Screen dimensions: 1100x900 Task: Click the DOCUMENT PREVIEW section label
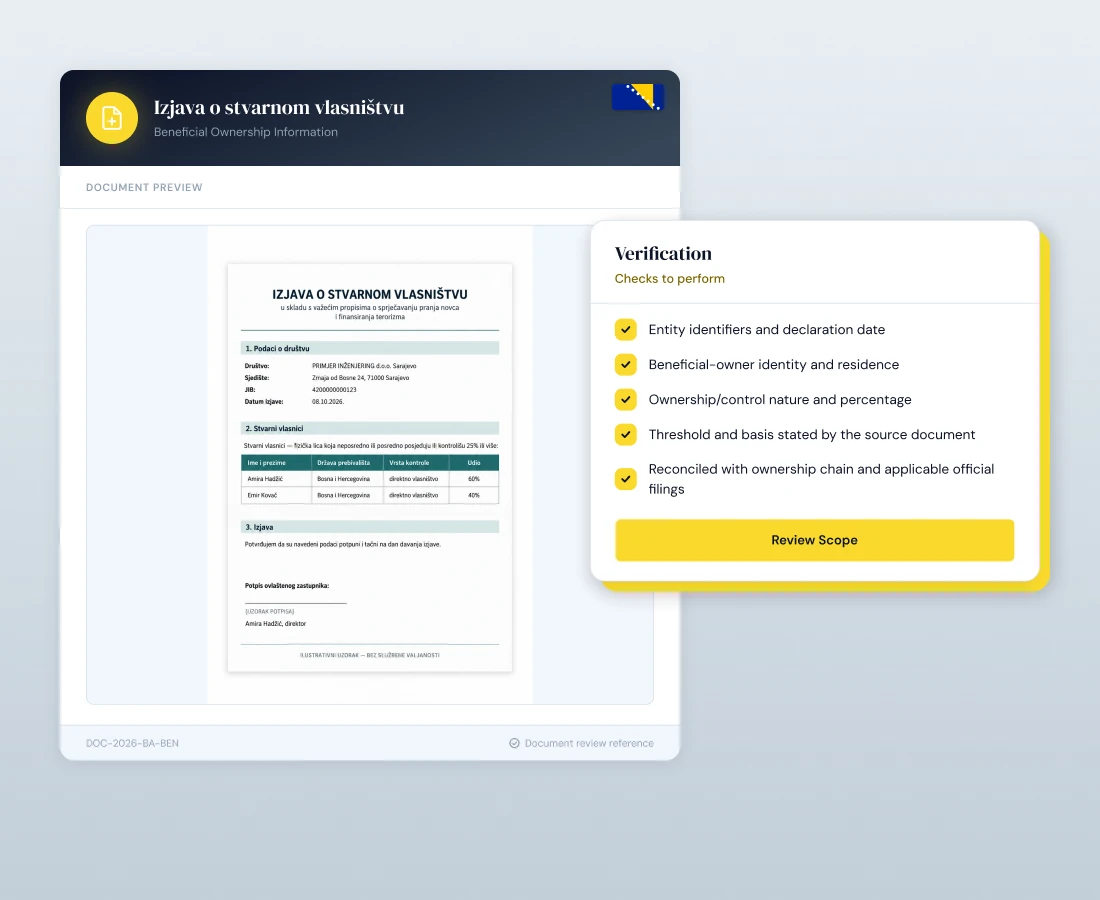144,187
